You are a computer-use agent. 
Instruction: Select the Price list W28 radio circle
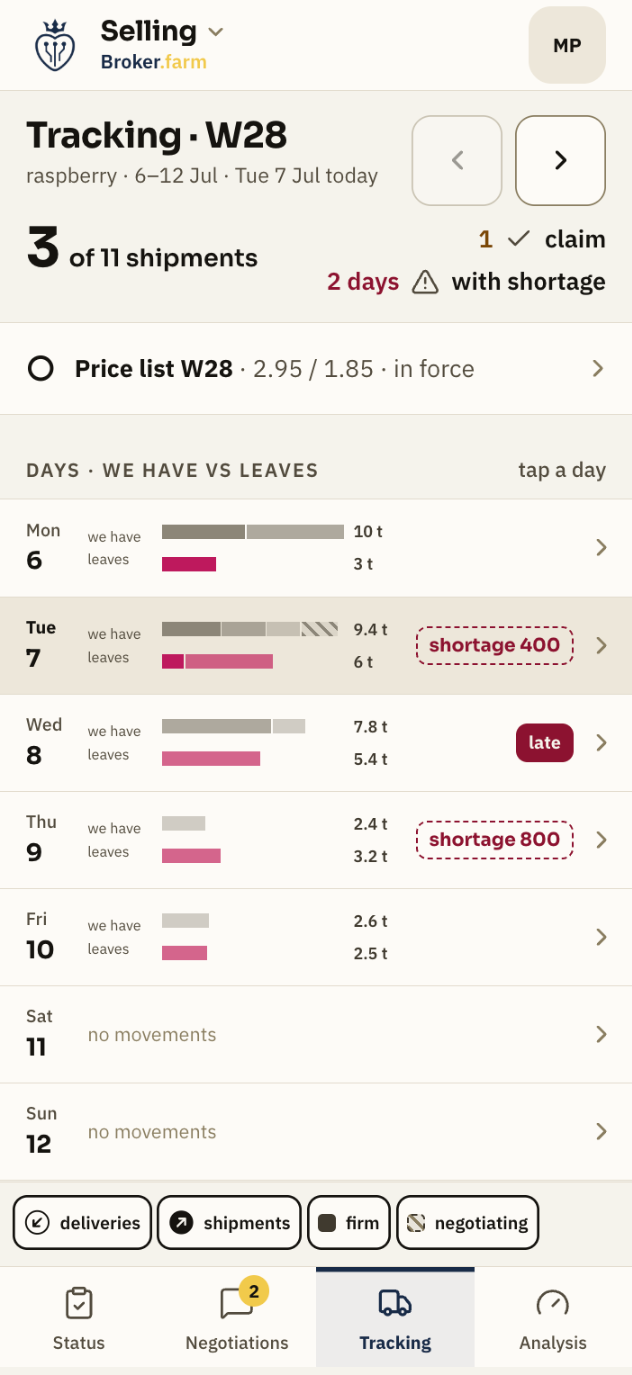(x=41, y=369)
